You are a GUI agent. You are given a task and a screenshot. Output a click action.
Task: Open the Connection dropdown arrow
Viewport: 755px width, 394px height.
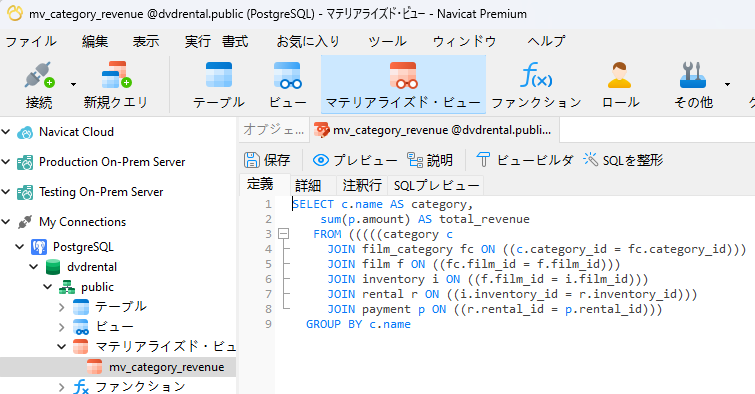[73, 84]
